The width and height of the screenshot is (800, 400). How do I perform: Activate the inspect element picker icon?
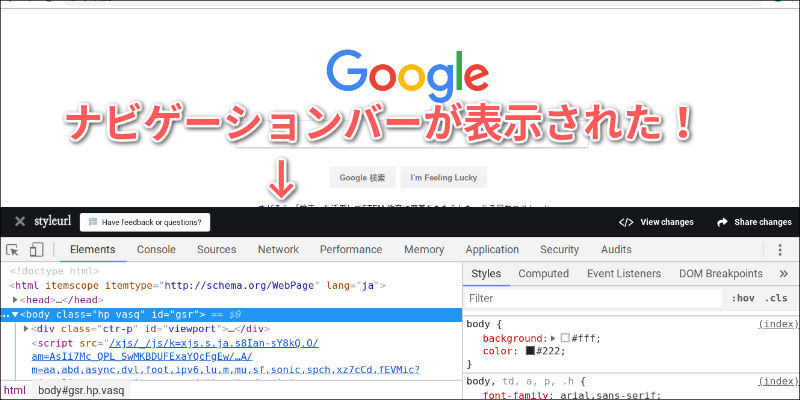point(12,250)
